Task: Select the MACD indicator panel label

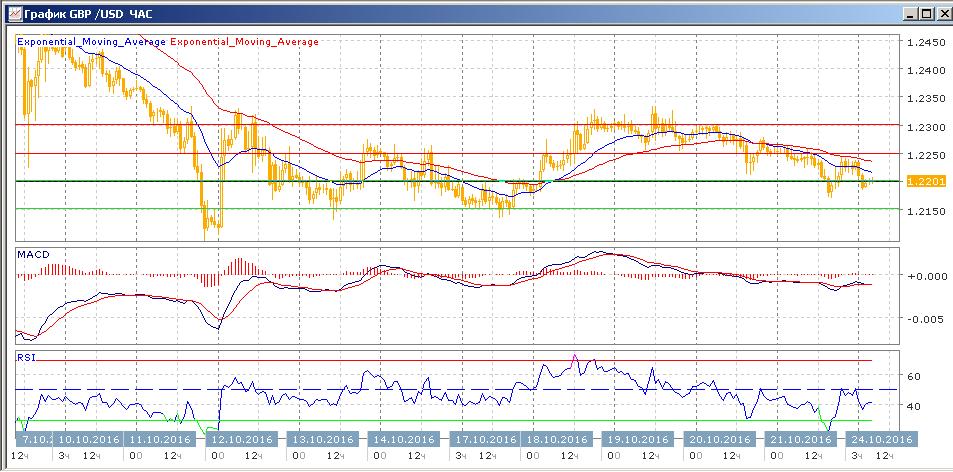Action: pyautogui.click(x=33, y=255)
